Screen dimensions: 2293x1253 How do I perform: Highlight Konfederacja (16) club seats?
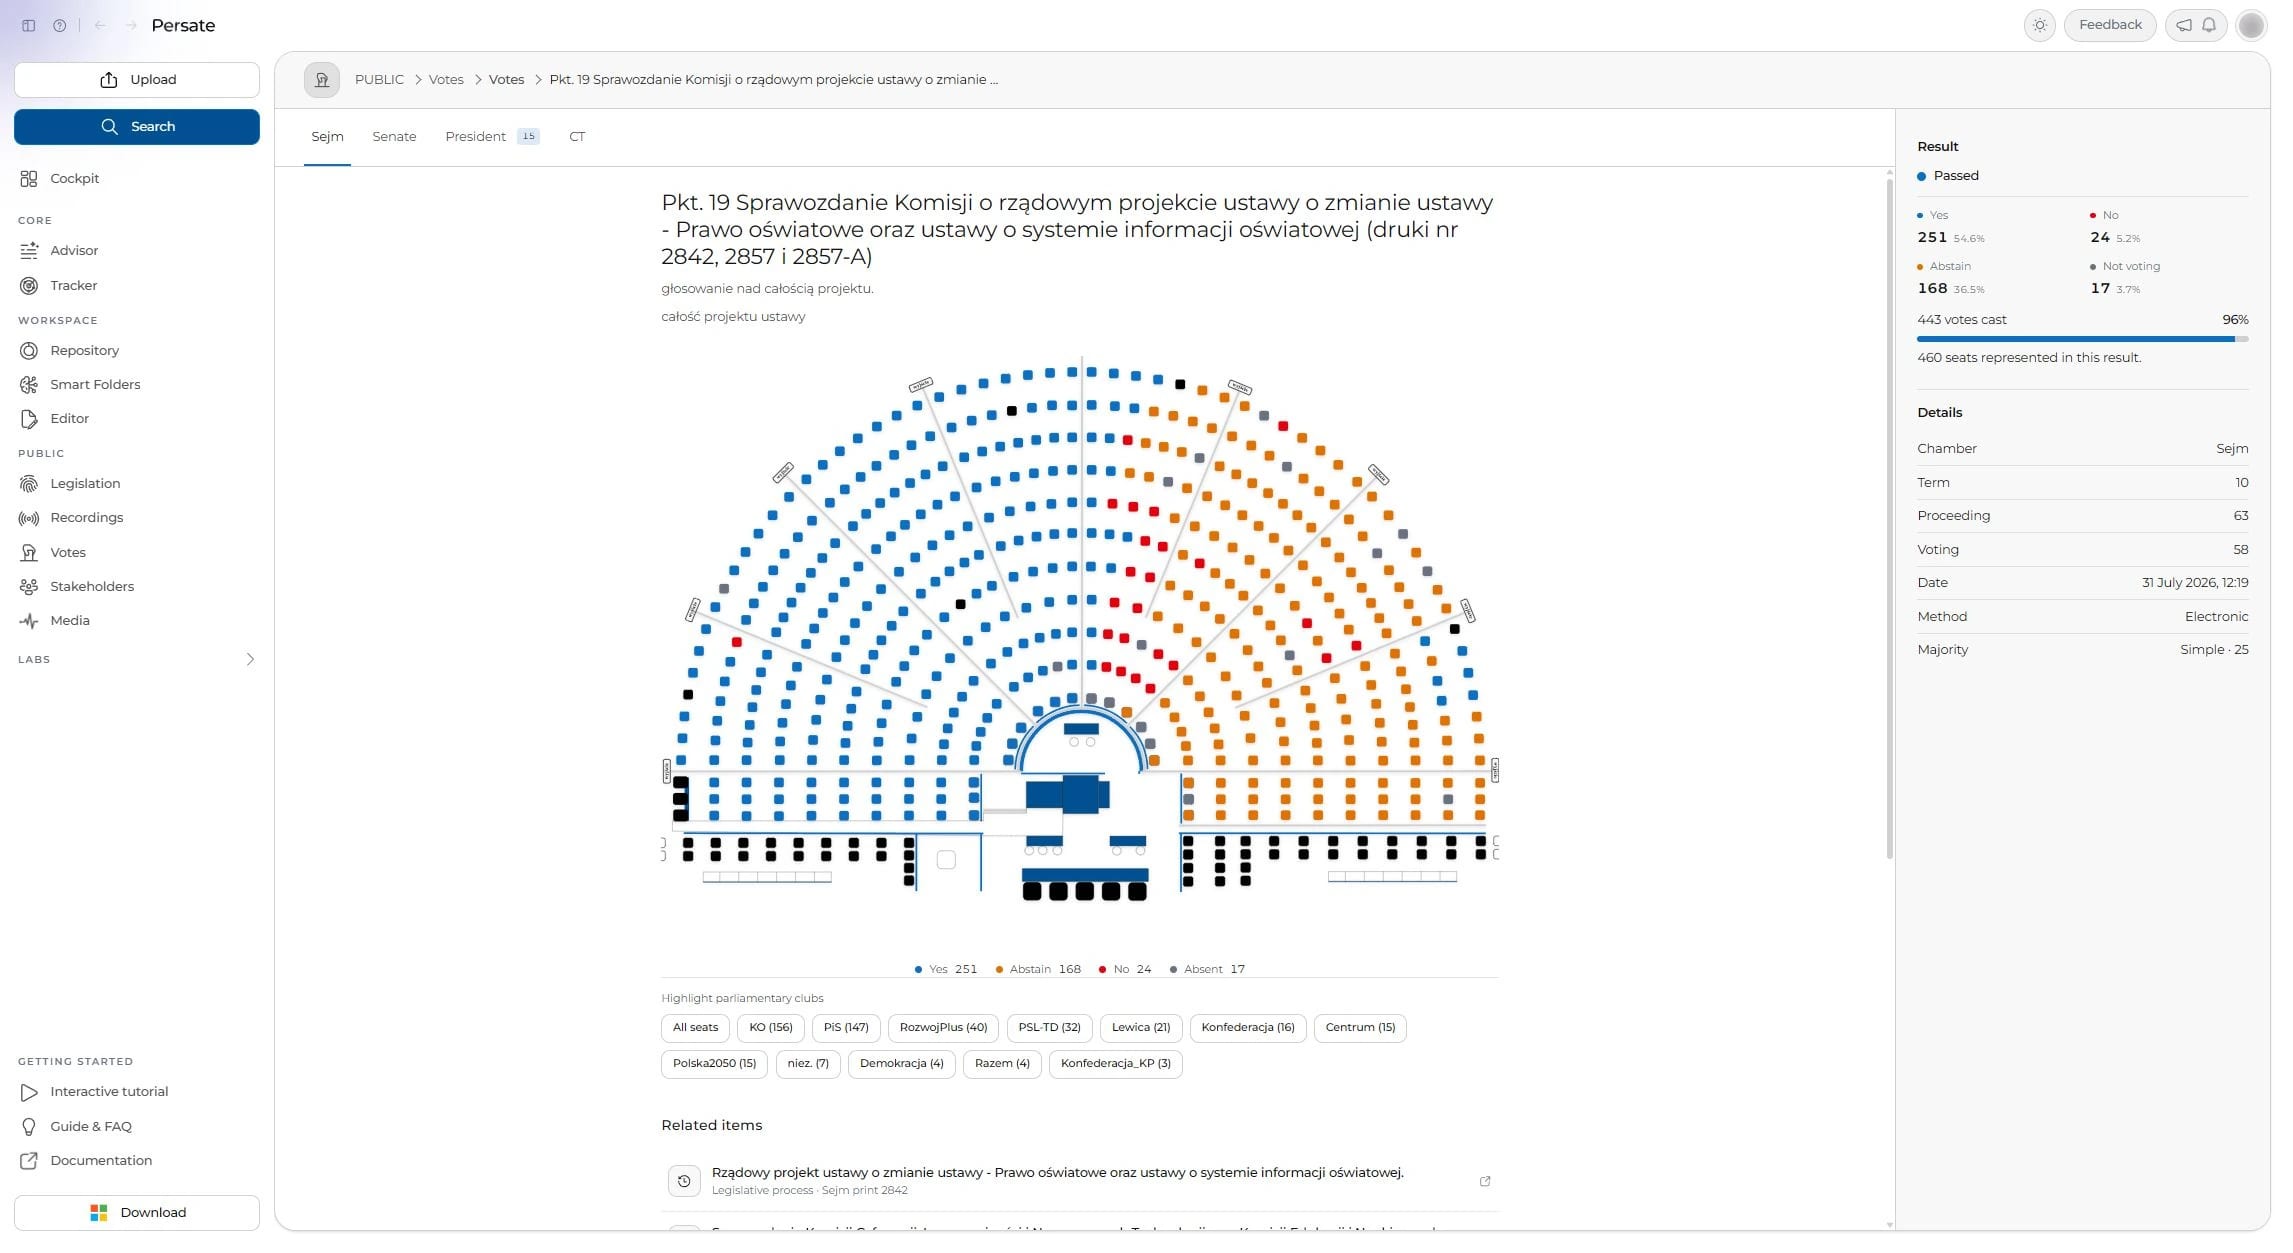coord(1248,1028)
